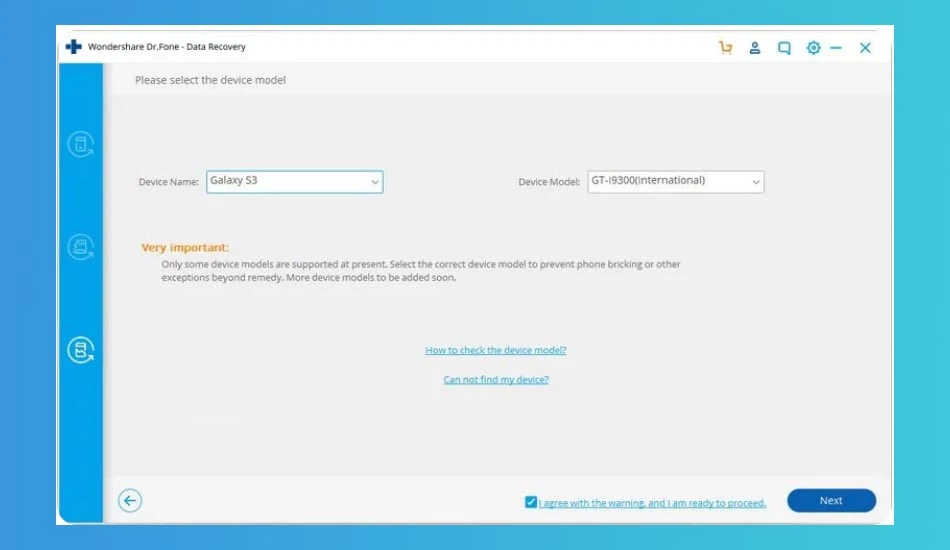Viewport: 950px width, 550px height.
Task: Uncheck the agree with warning checkbox
Action: (531, 502)
